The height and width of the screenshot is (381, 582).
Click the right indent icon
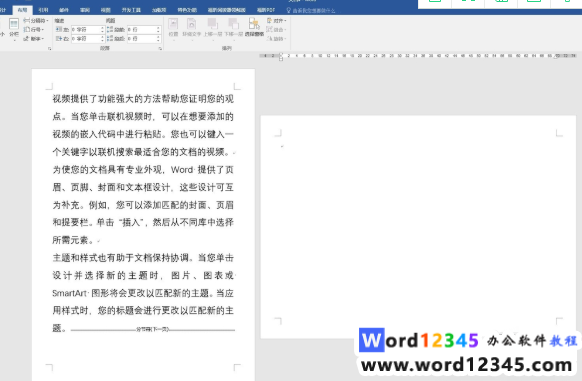click(x=59, y=38)
